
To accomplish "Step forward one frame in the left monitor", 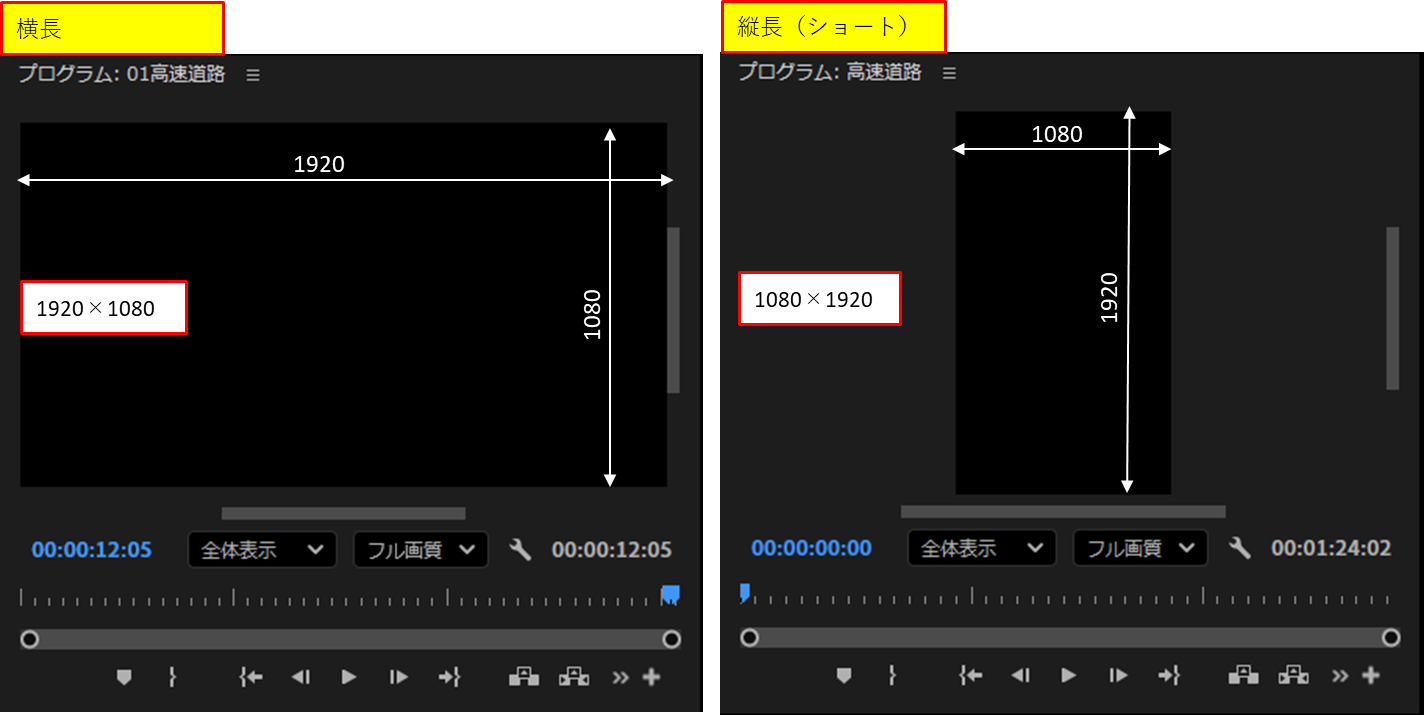I will pyautogui.click(x=397, y=677).
